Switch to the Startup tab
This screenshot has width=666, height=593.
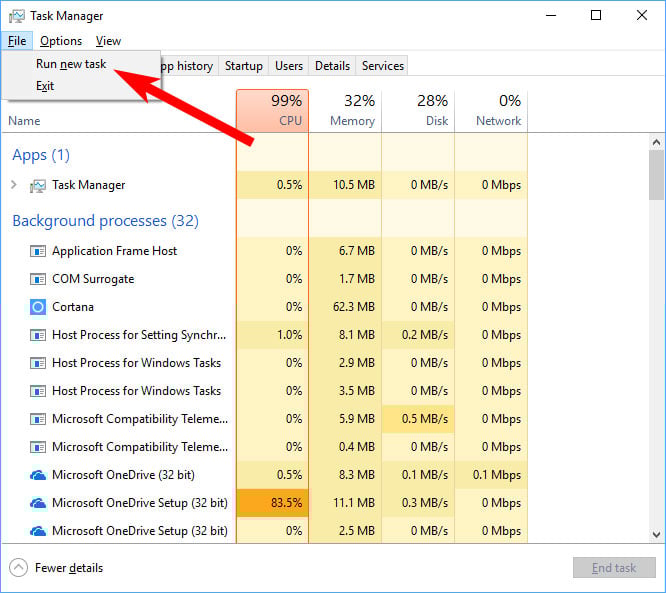click(243, 66)
